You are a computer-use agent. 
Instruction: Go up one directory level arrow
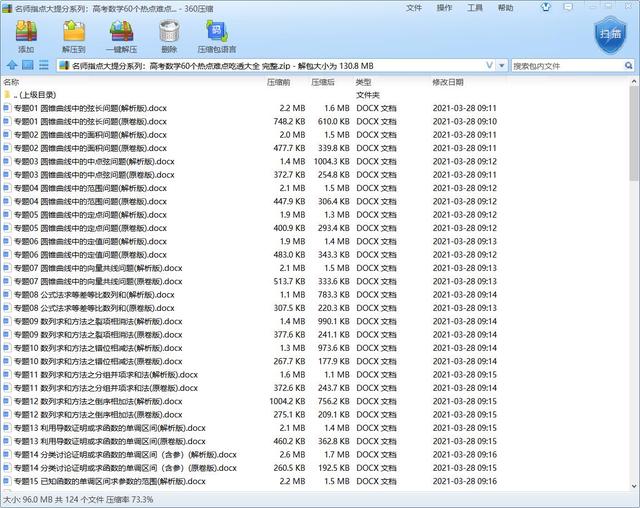click(x=12, y=65)
